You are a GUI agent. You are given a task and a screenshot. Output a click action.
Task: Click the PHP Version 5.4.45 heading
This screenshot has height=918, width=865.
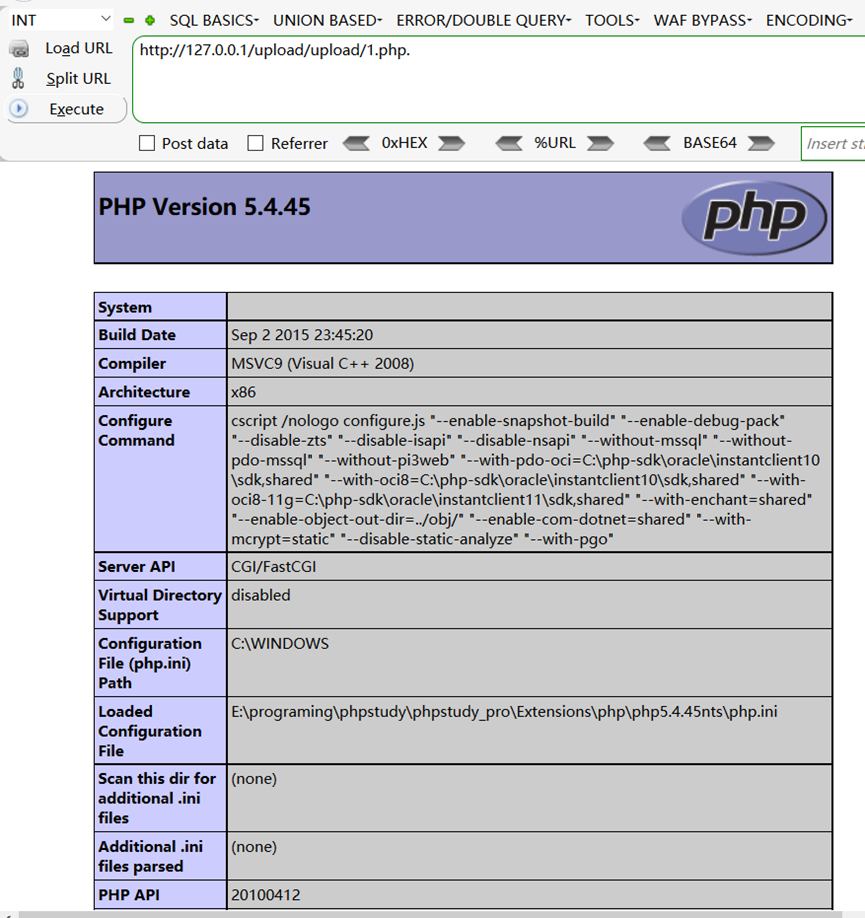point(204,207)
